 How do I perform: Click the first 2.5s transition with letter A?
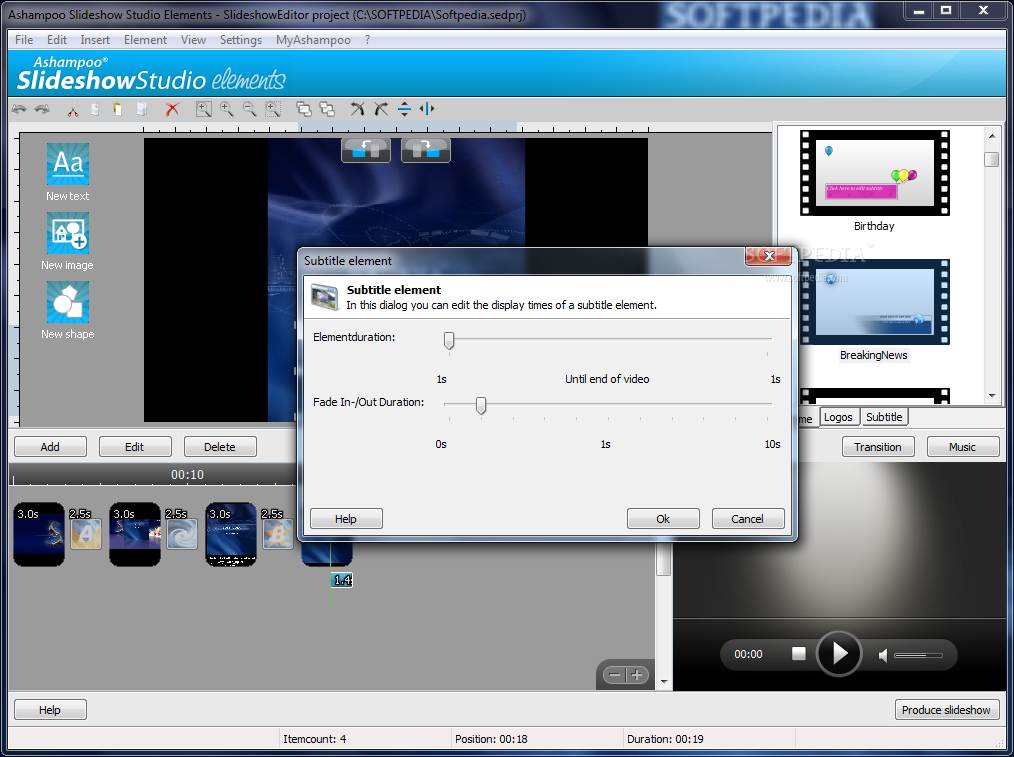point(86,535)
